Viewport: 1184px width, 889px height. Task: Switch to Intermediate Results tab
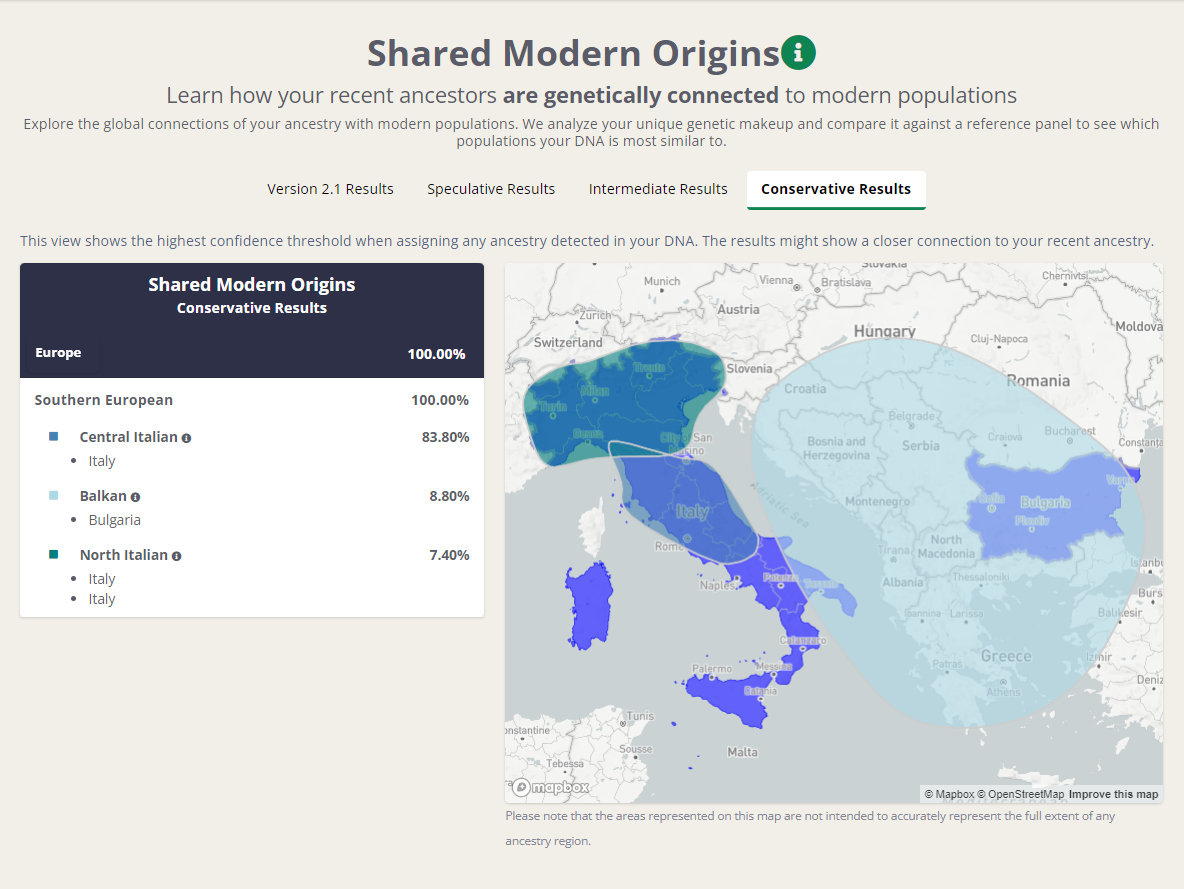coord(658,189)
